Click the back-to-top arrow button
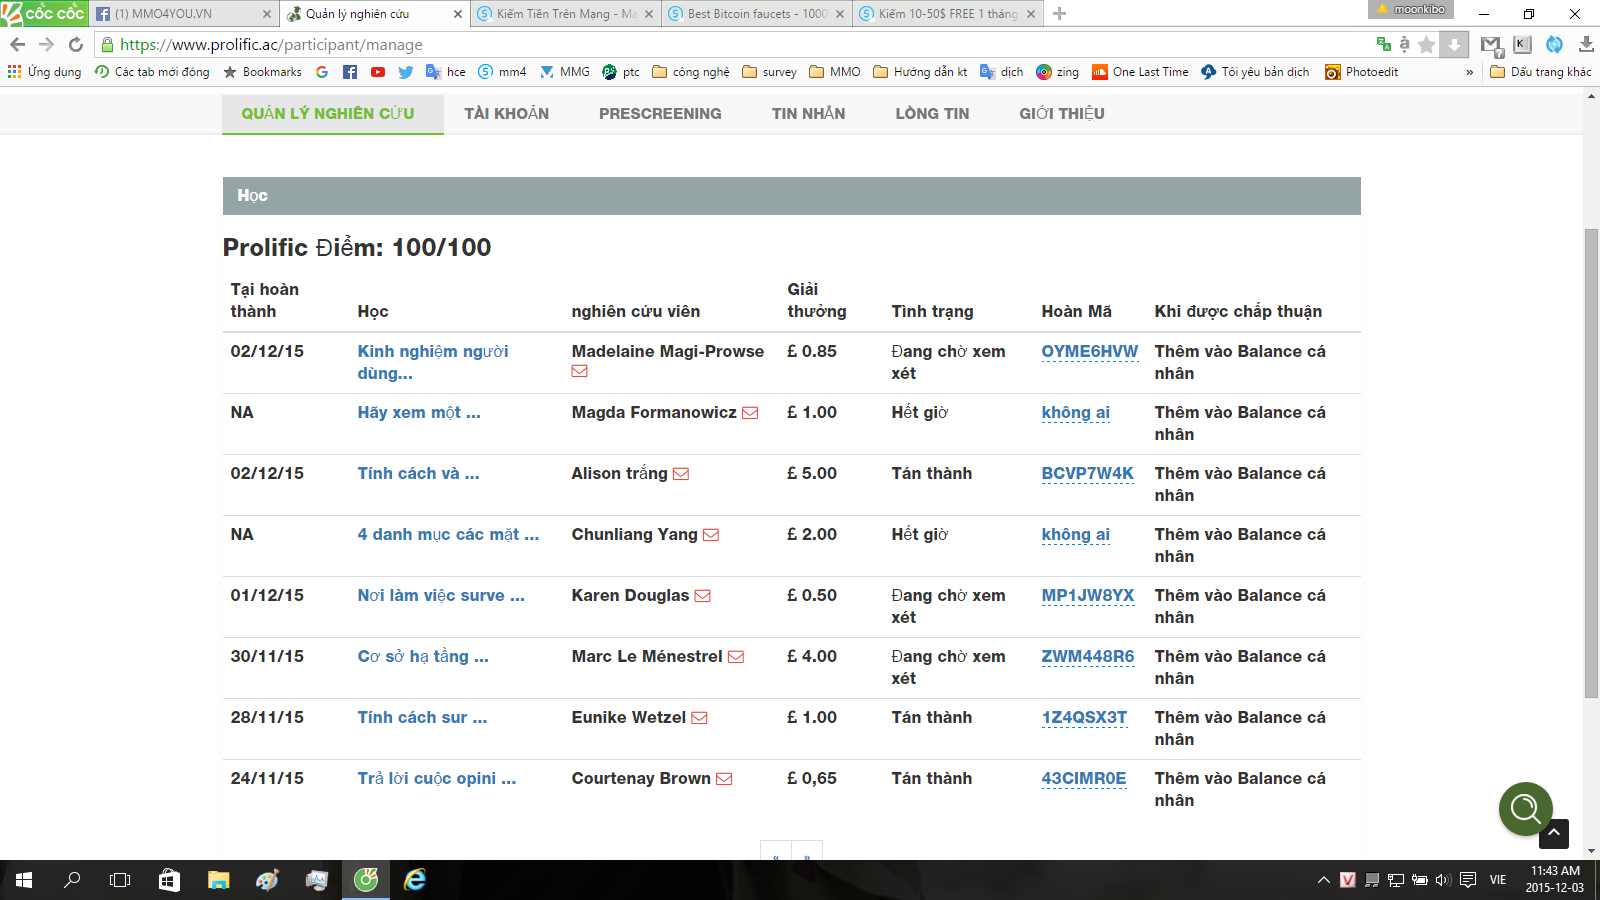The image size is (1600, 900). click(1554, 833)
